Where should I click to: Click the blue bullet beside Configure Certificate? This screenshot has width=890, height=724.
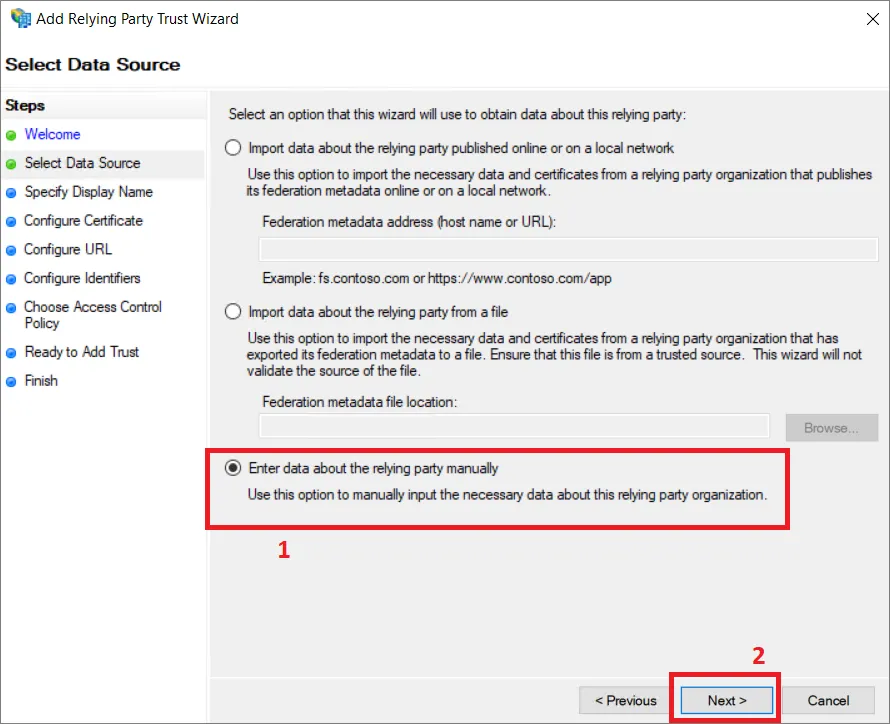point(11,222)
